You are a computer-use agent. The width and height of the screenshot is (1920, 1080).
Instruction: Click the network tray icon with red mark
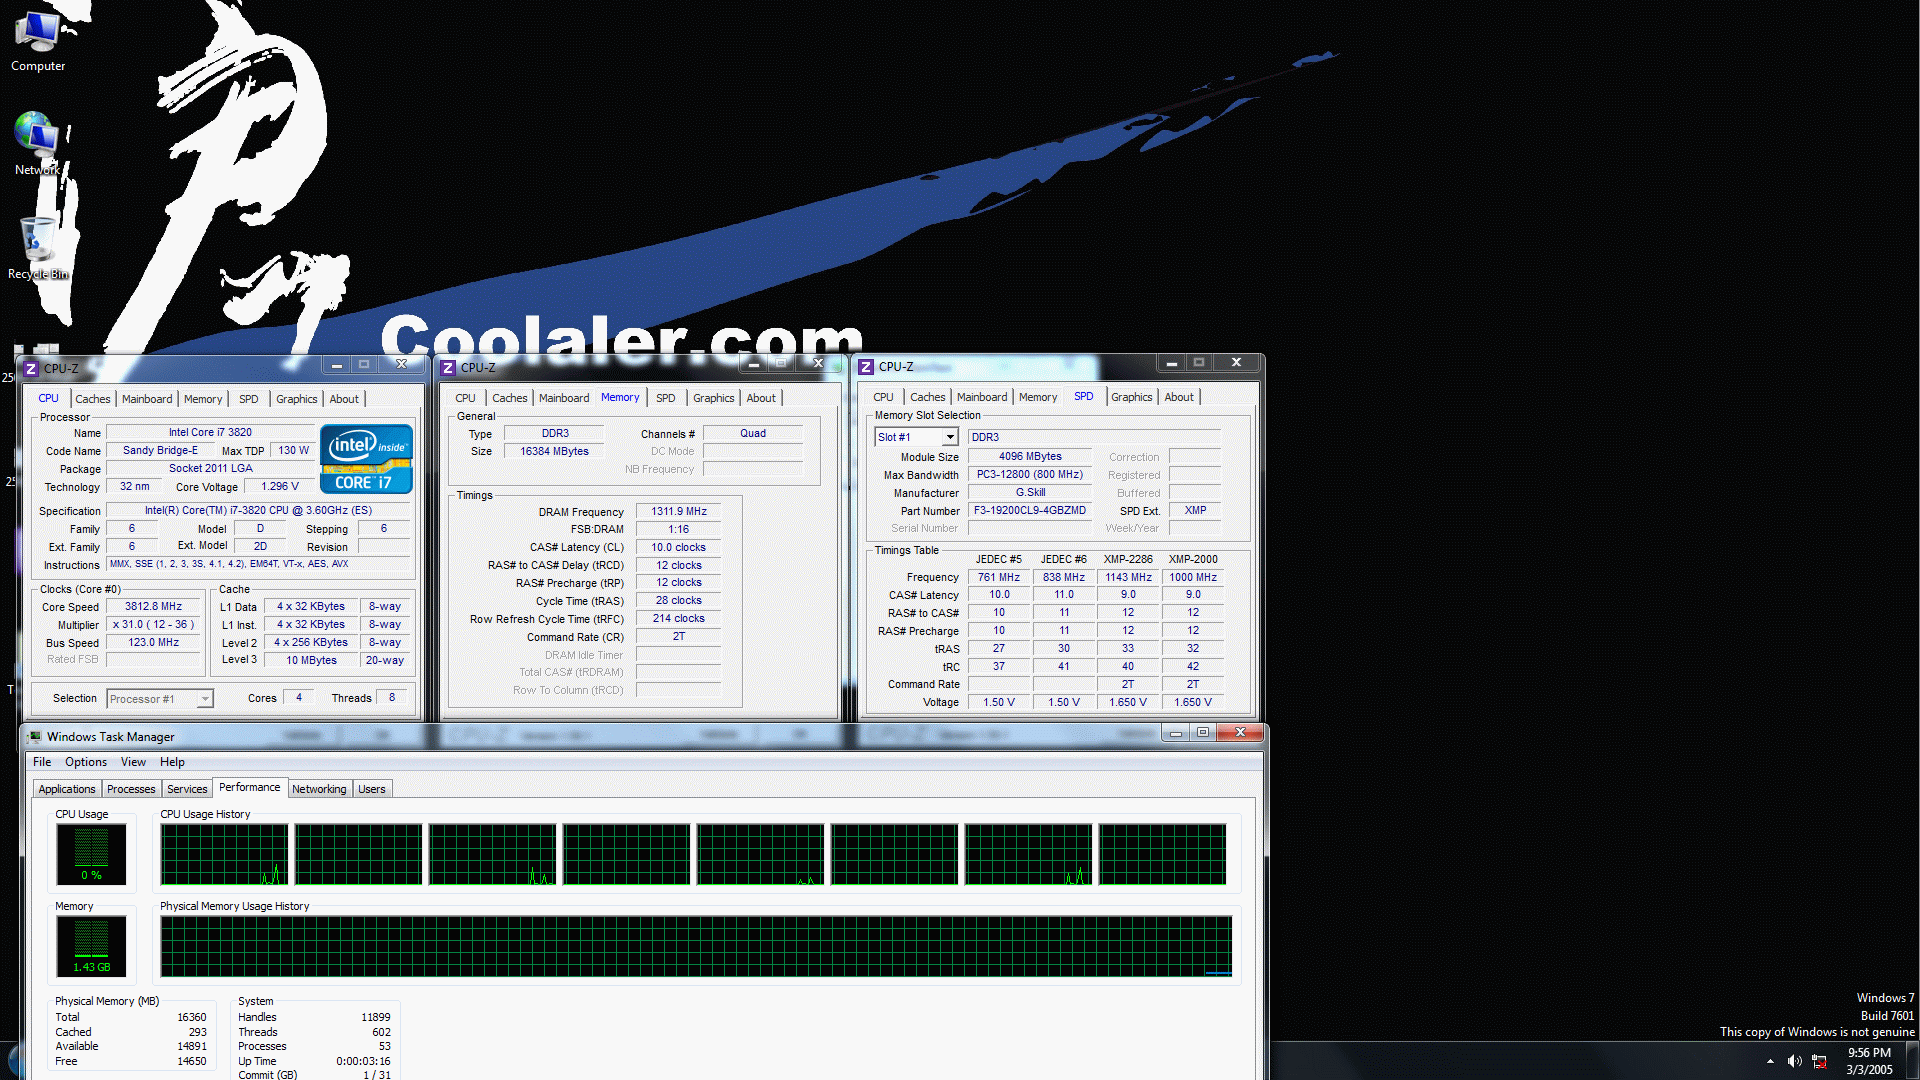1820,1061
